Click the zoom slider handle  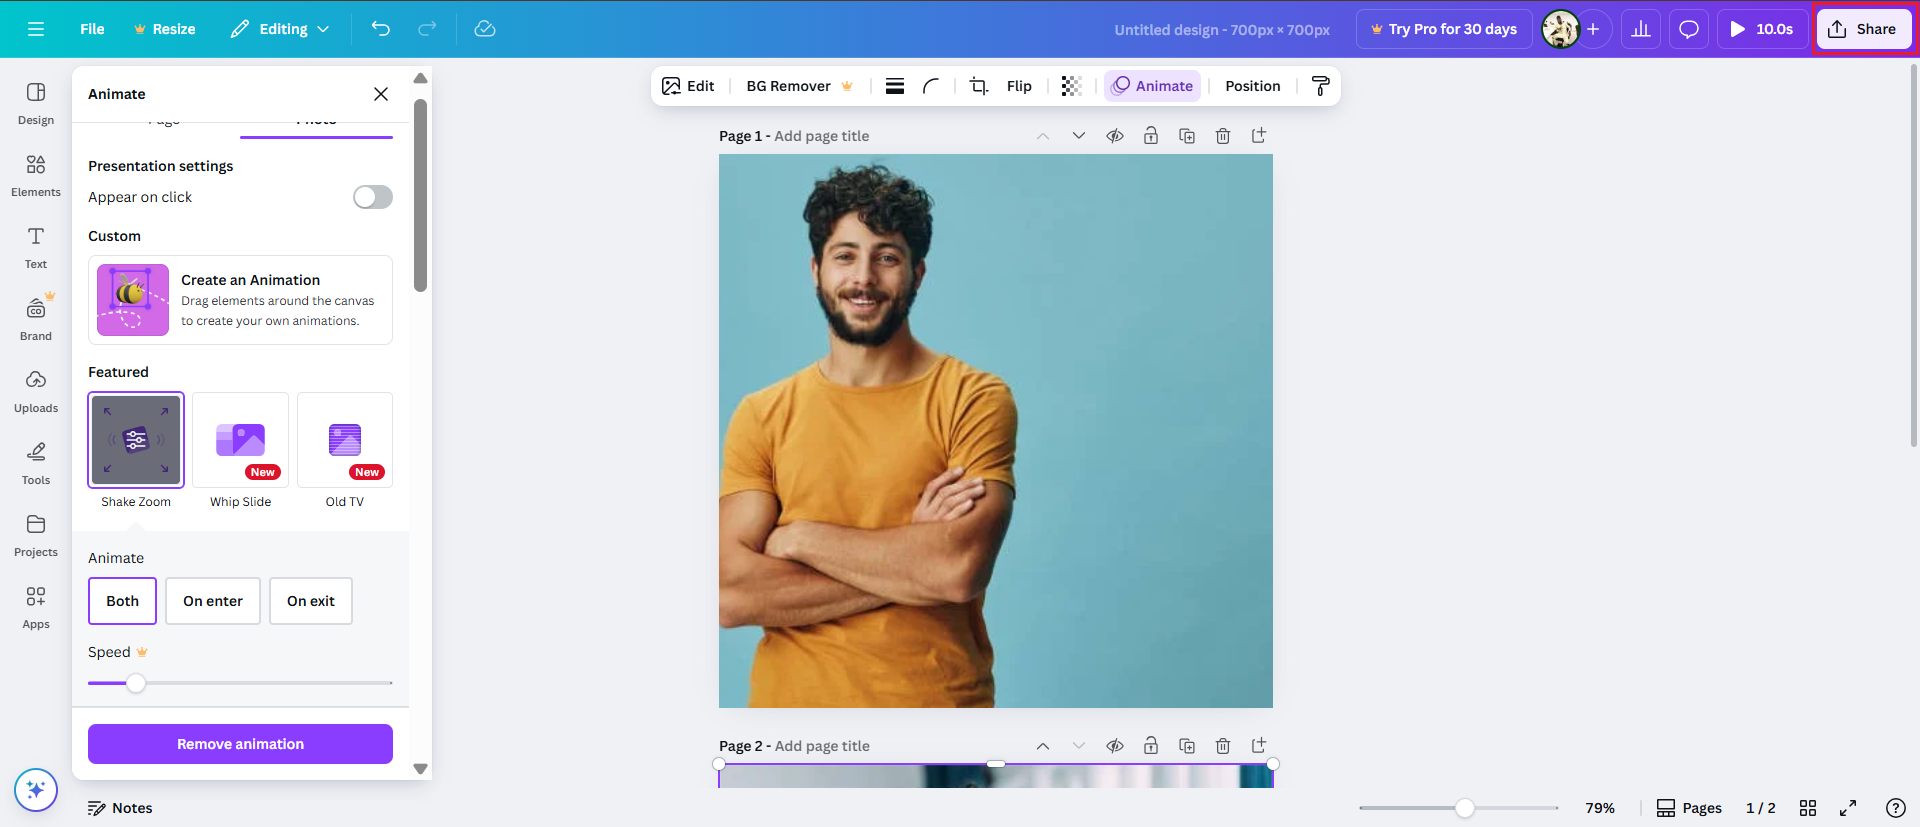[1465, 808]
